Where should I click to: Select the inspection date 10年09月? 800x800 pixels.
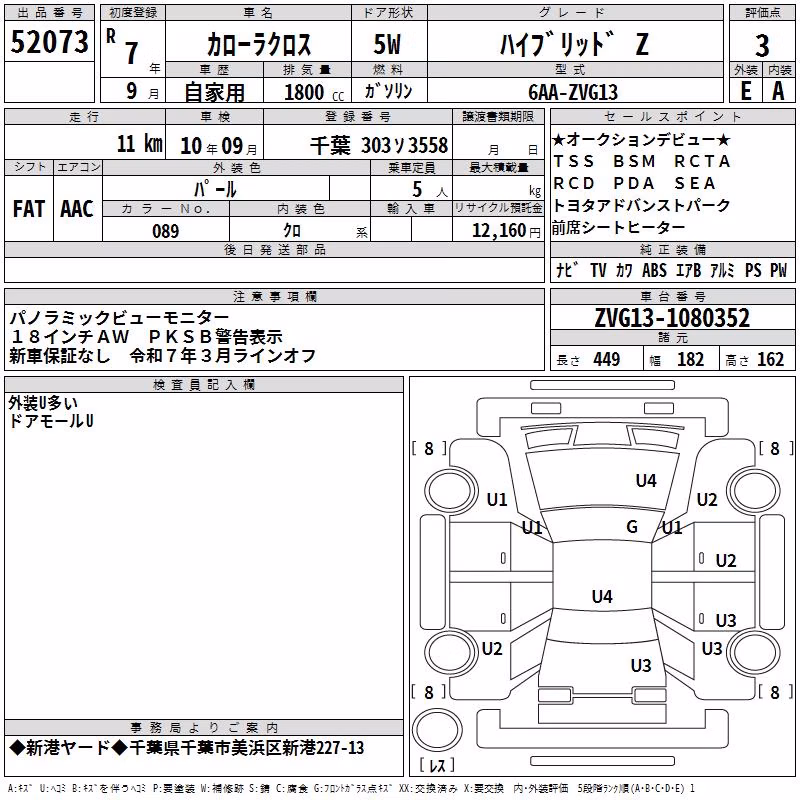219,146
